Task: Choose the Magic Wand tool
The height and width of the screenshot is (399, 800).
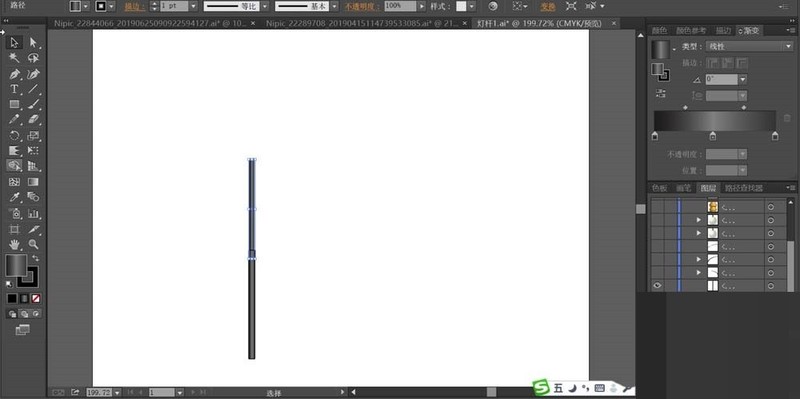Action: click(14, 58)
